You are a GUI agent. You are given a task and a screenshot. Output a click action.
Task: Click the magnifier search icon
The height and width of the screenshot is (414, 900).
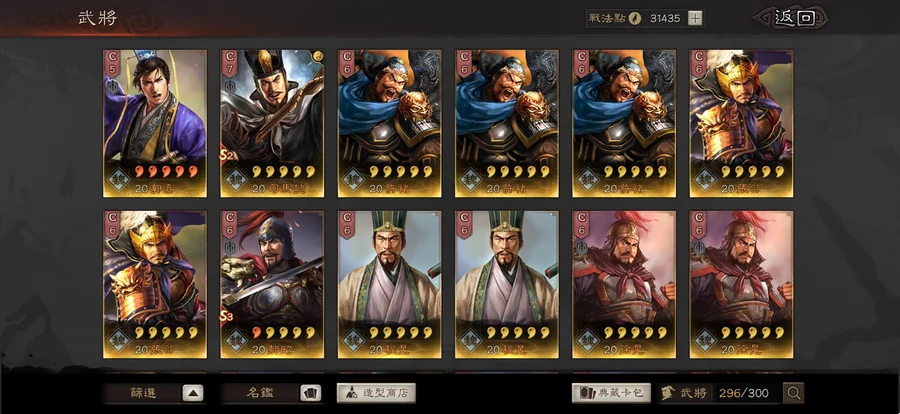point(793,393)
